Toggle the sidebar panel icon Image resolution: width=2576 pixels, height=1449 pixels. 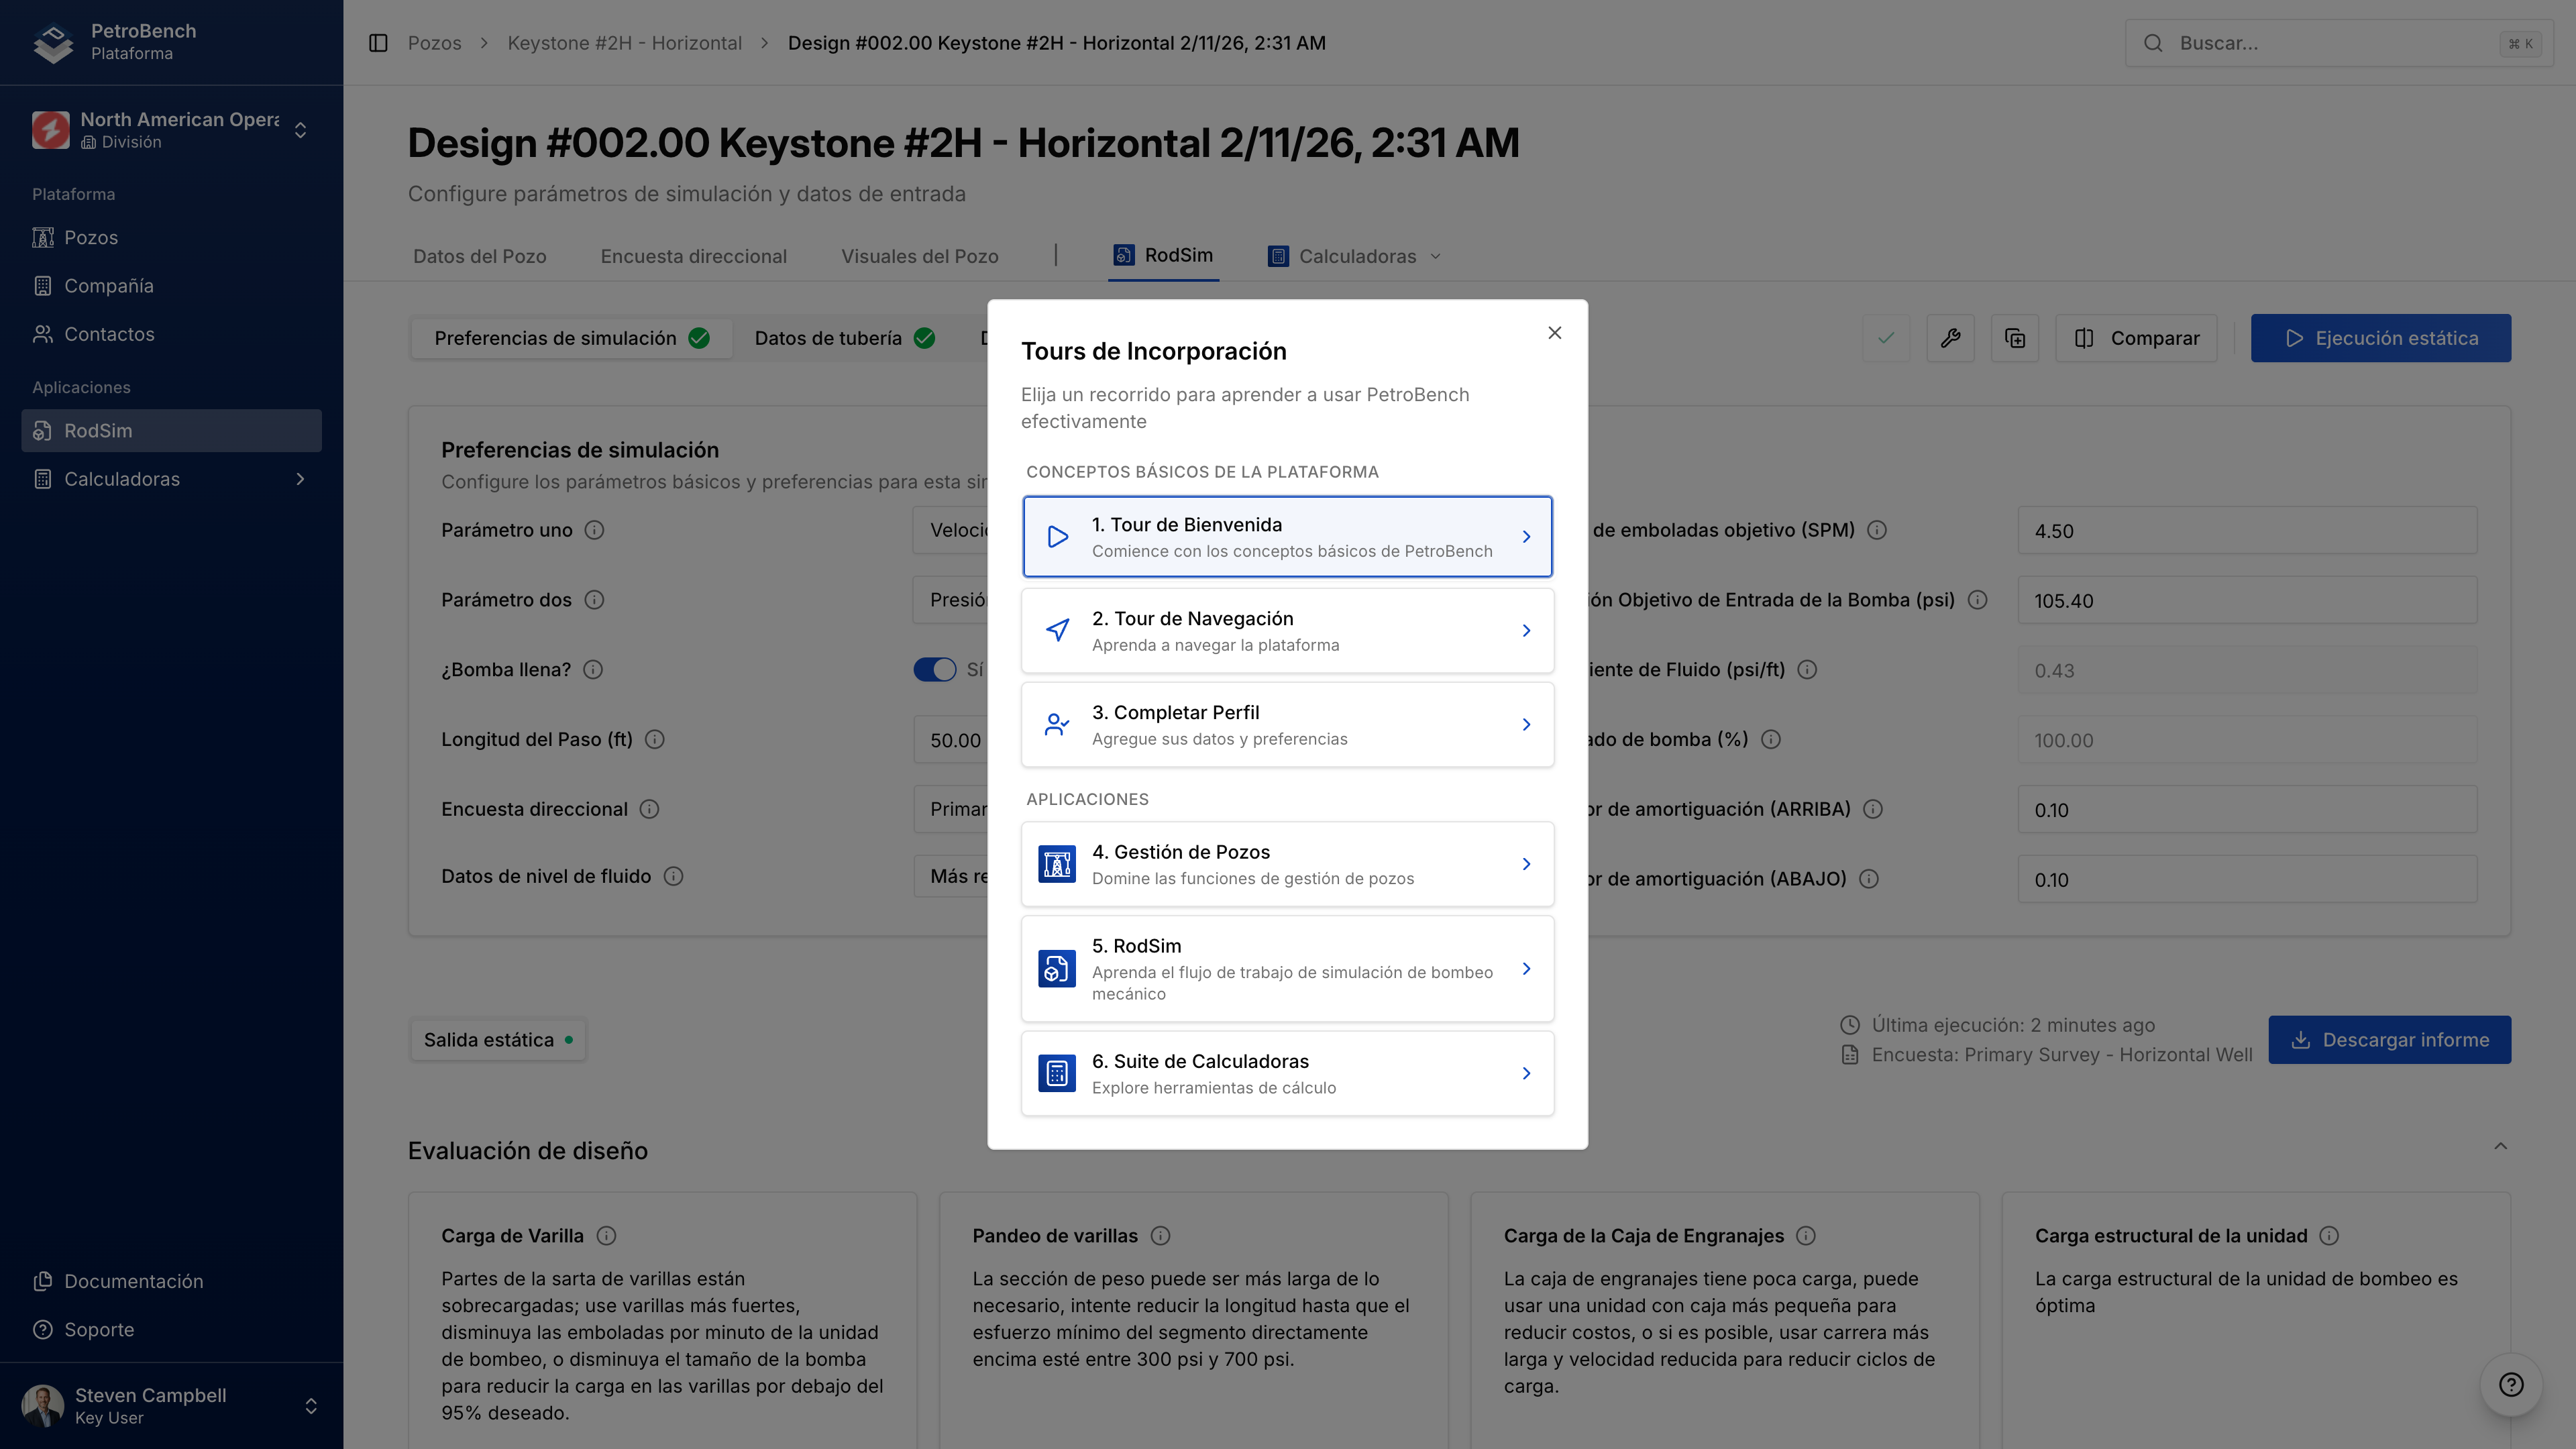tap(378, 43)
